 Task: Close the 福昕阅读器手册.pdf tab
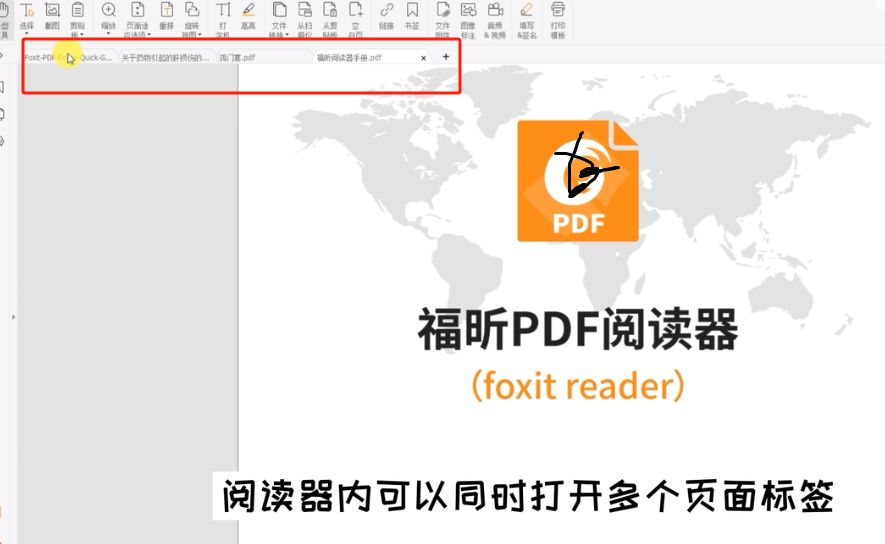coord(424,58)
